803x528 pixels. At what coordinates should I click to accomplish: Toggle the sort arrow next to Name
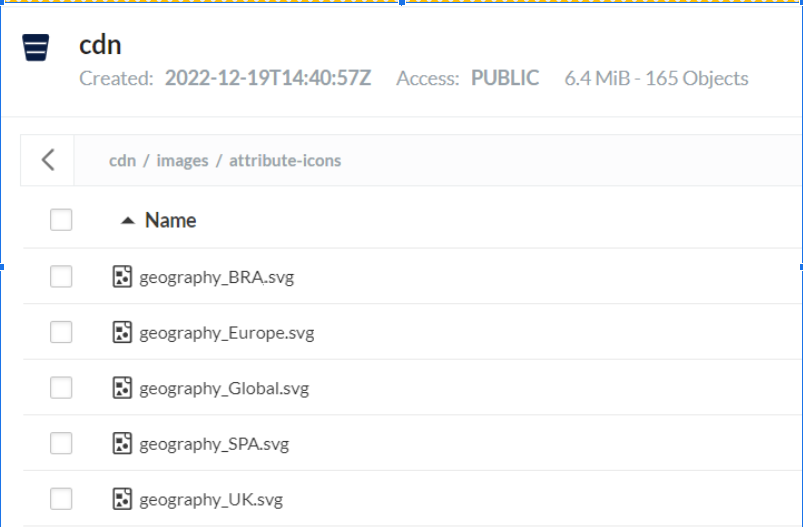click(127, 221)
